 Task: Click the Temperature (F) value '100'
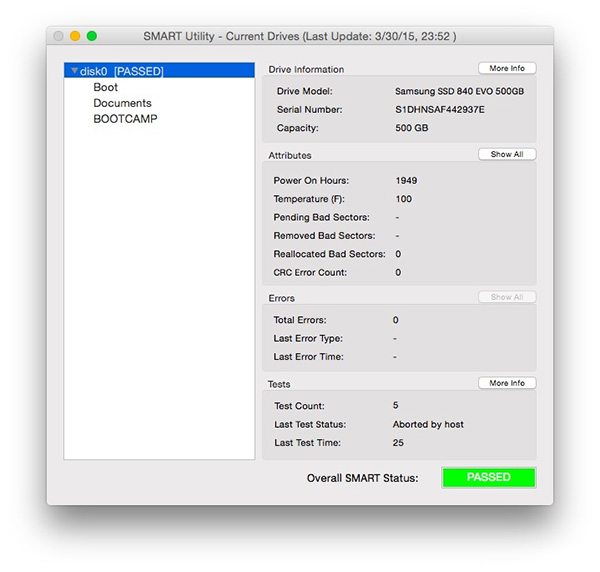click(404, 199)
